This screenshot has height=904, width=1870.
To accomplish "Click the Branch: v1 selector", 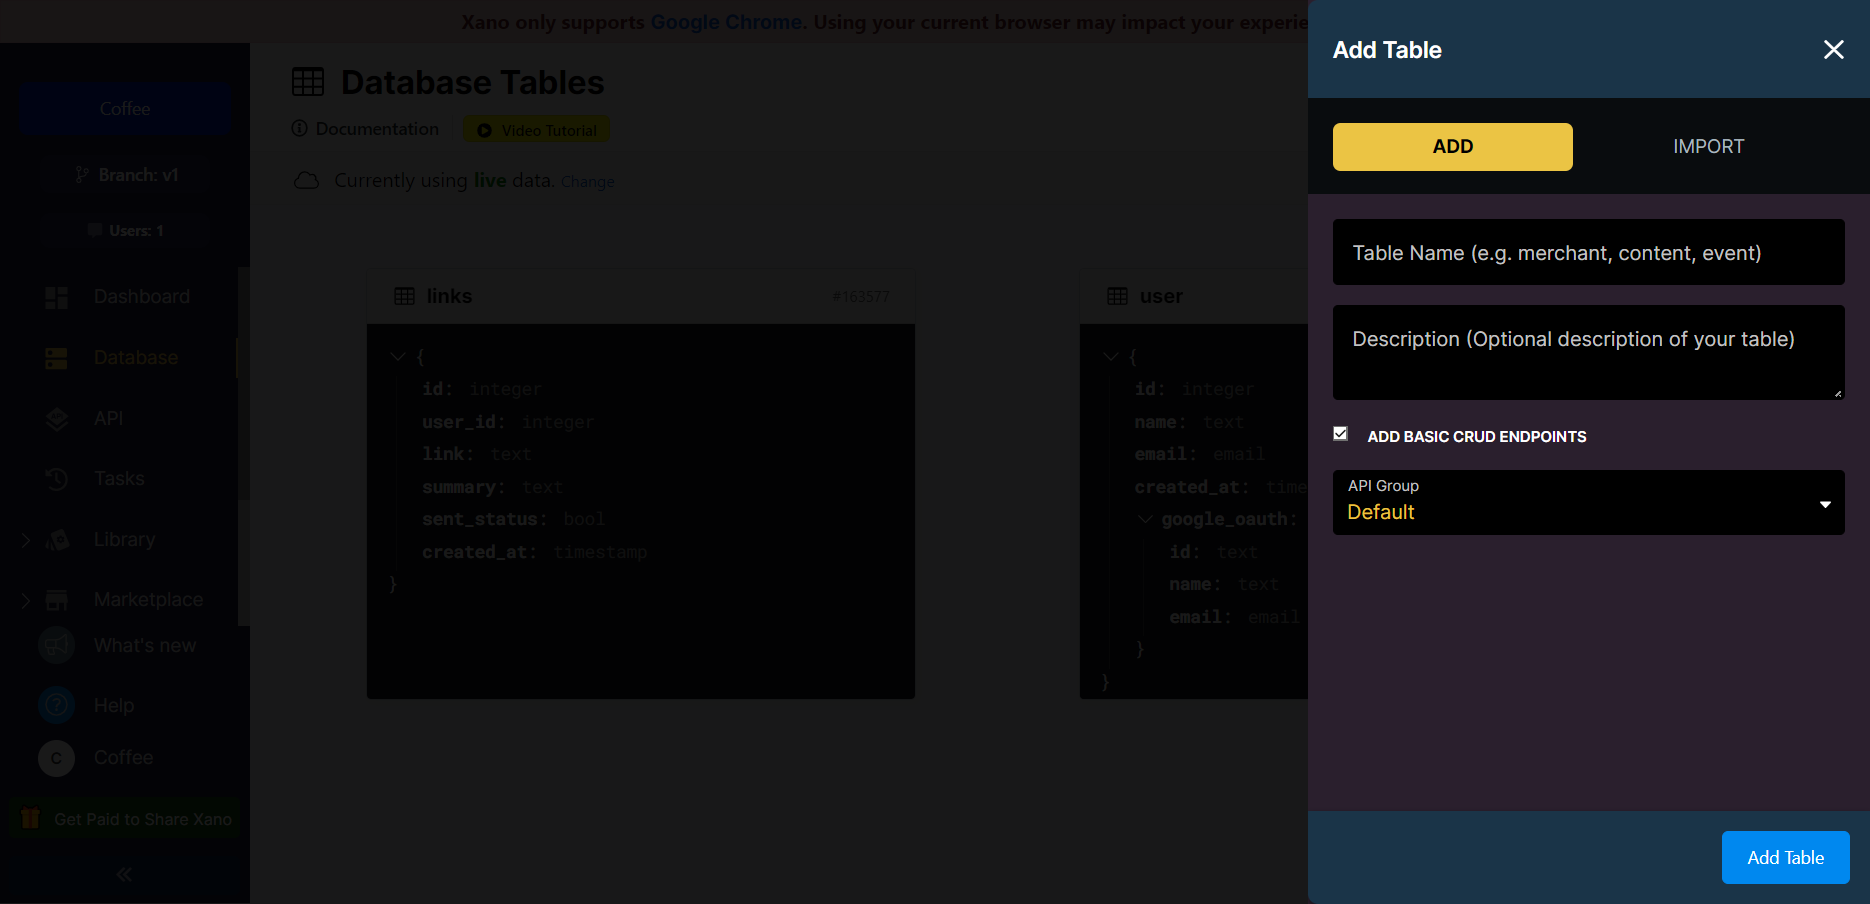I will click(x=125, y=175).
